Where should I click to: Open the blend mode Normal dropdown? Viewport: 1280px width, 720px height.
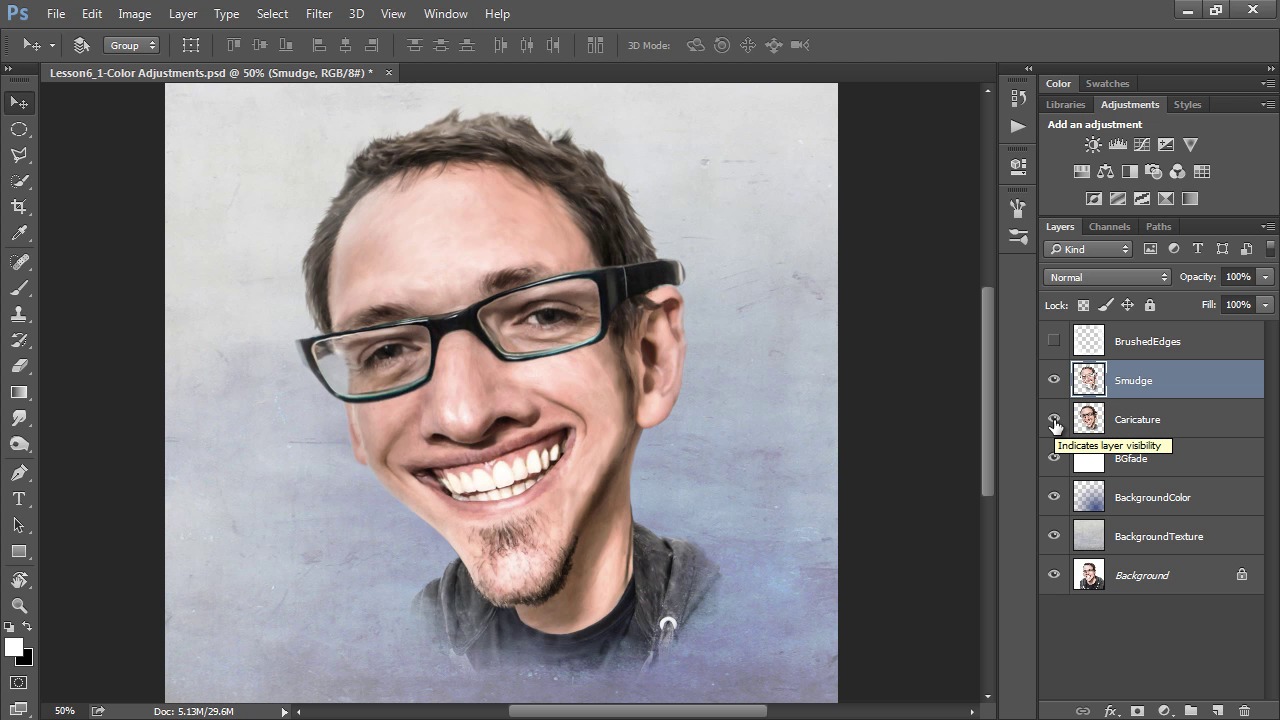click(x=1107, y=277)
